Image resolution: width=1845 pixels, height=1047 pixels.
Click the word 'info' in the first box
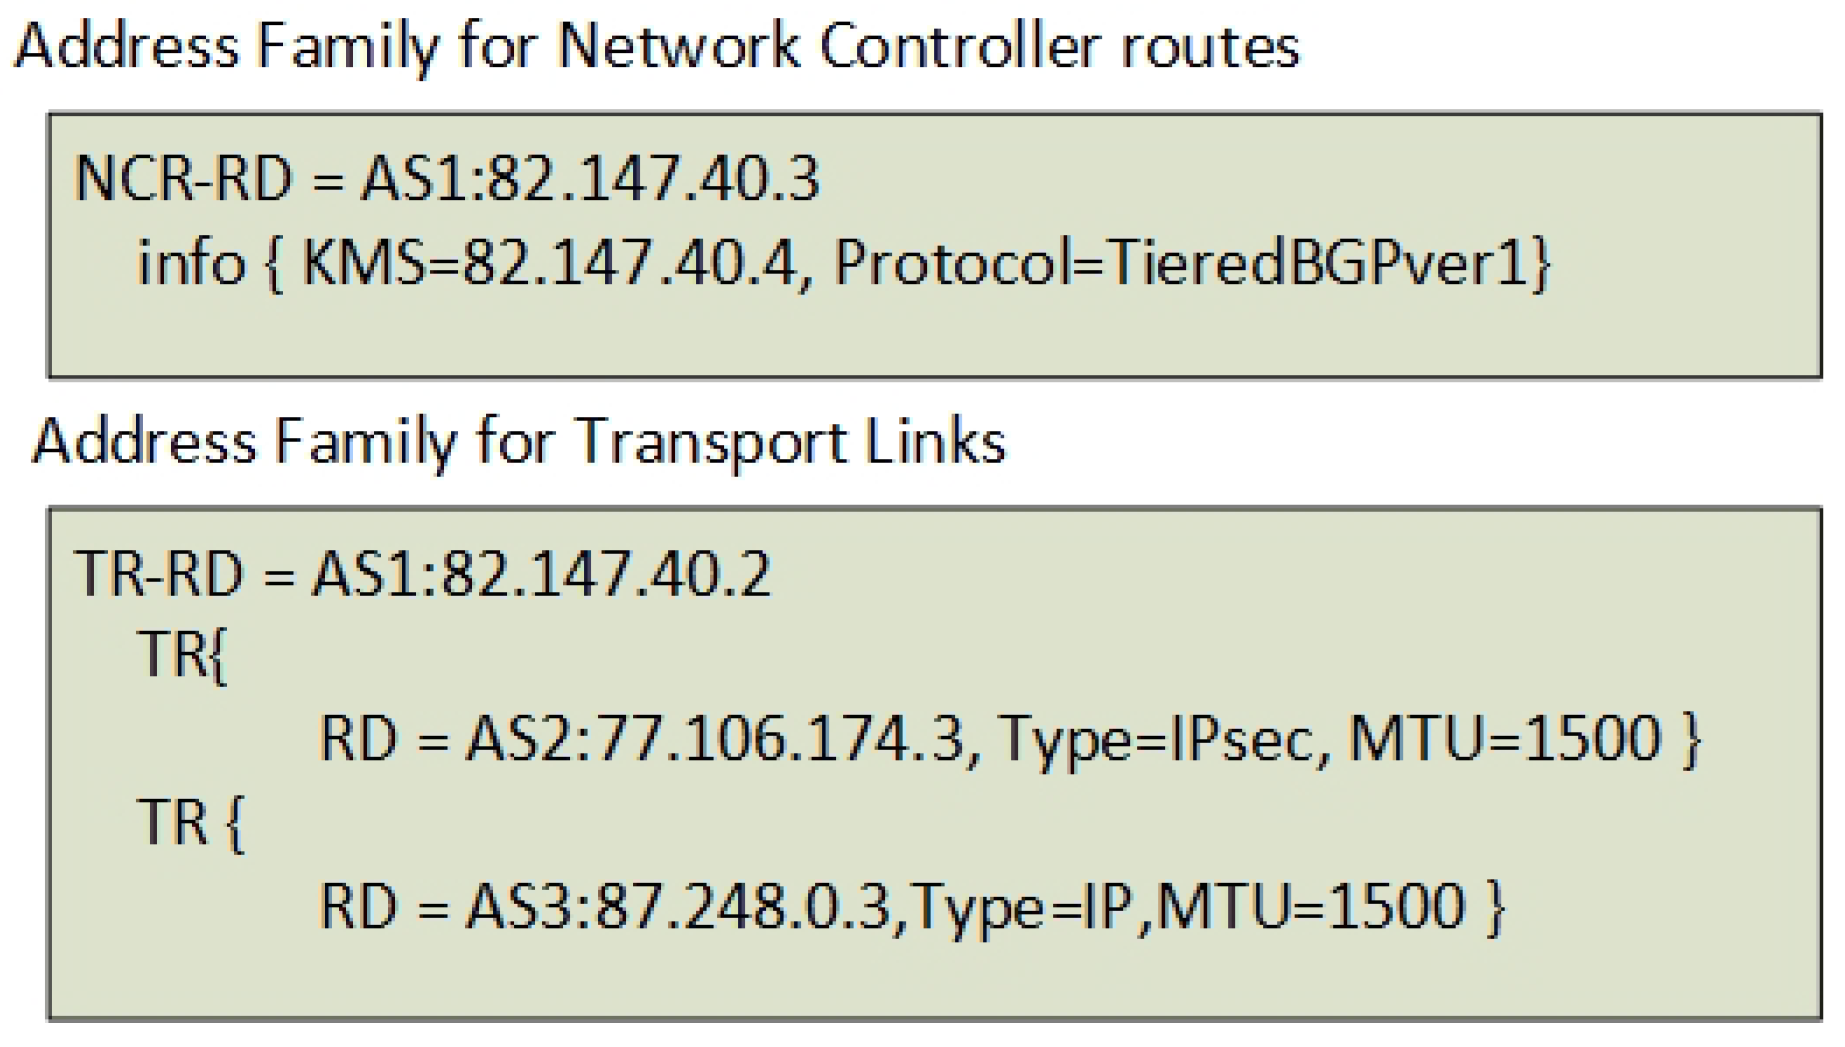(191, 263)
